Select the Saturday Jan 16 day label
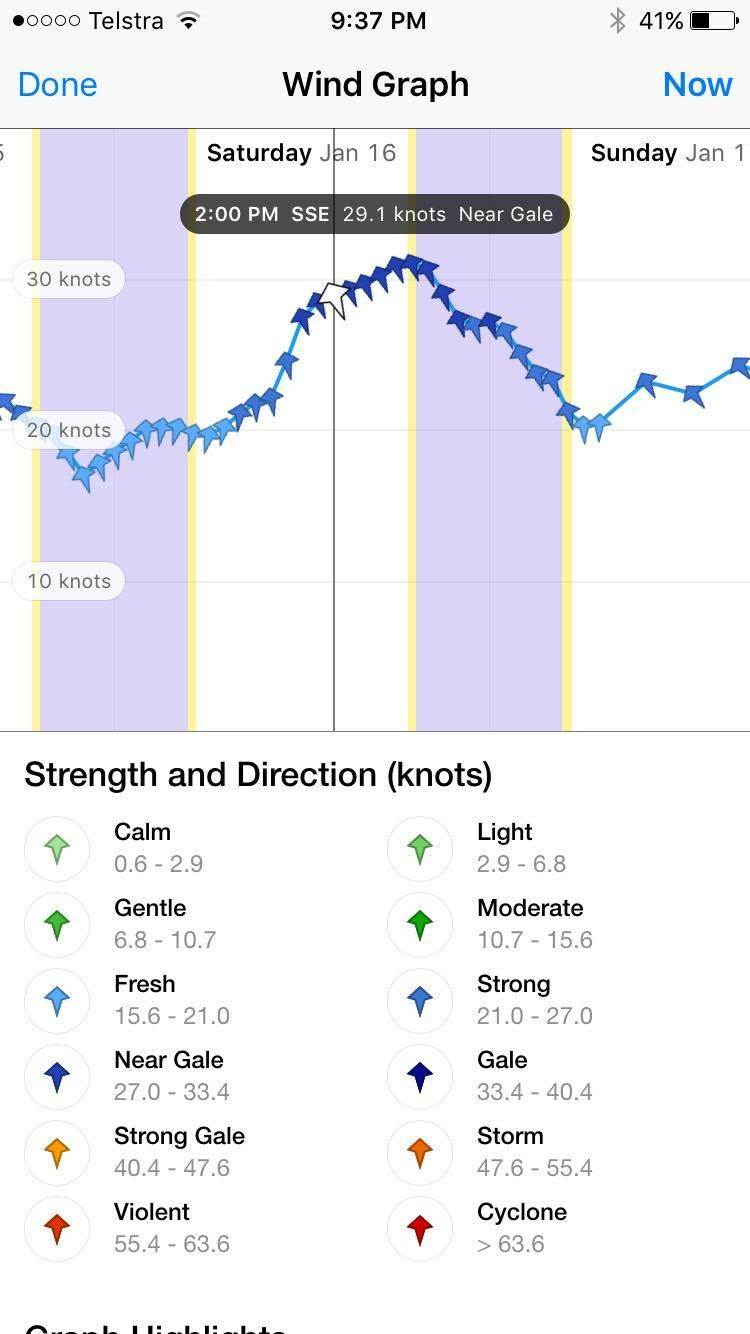750x1334 pixels. pyautogui.click(x=301, y=153)
